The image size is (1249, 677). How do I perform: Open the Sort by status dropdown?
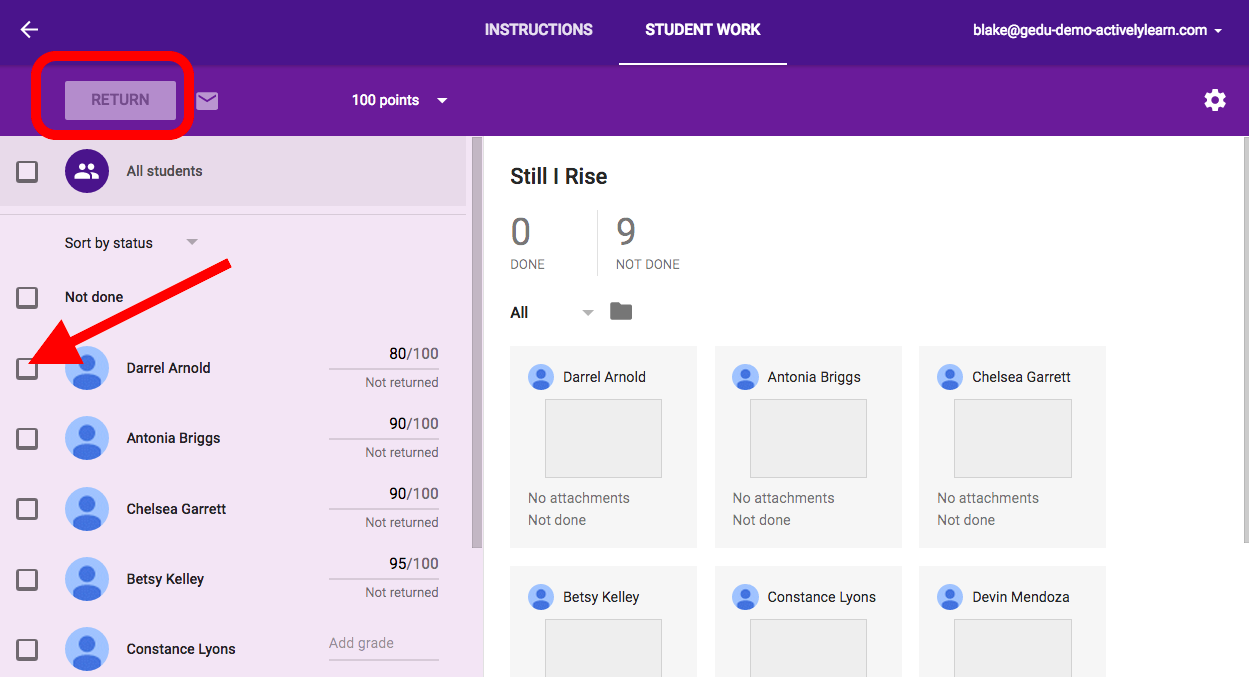click(x=131, y=243)
